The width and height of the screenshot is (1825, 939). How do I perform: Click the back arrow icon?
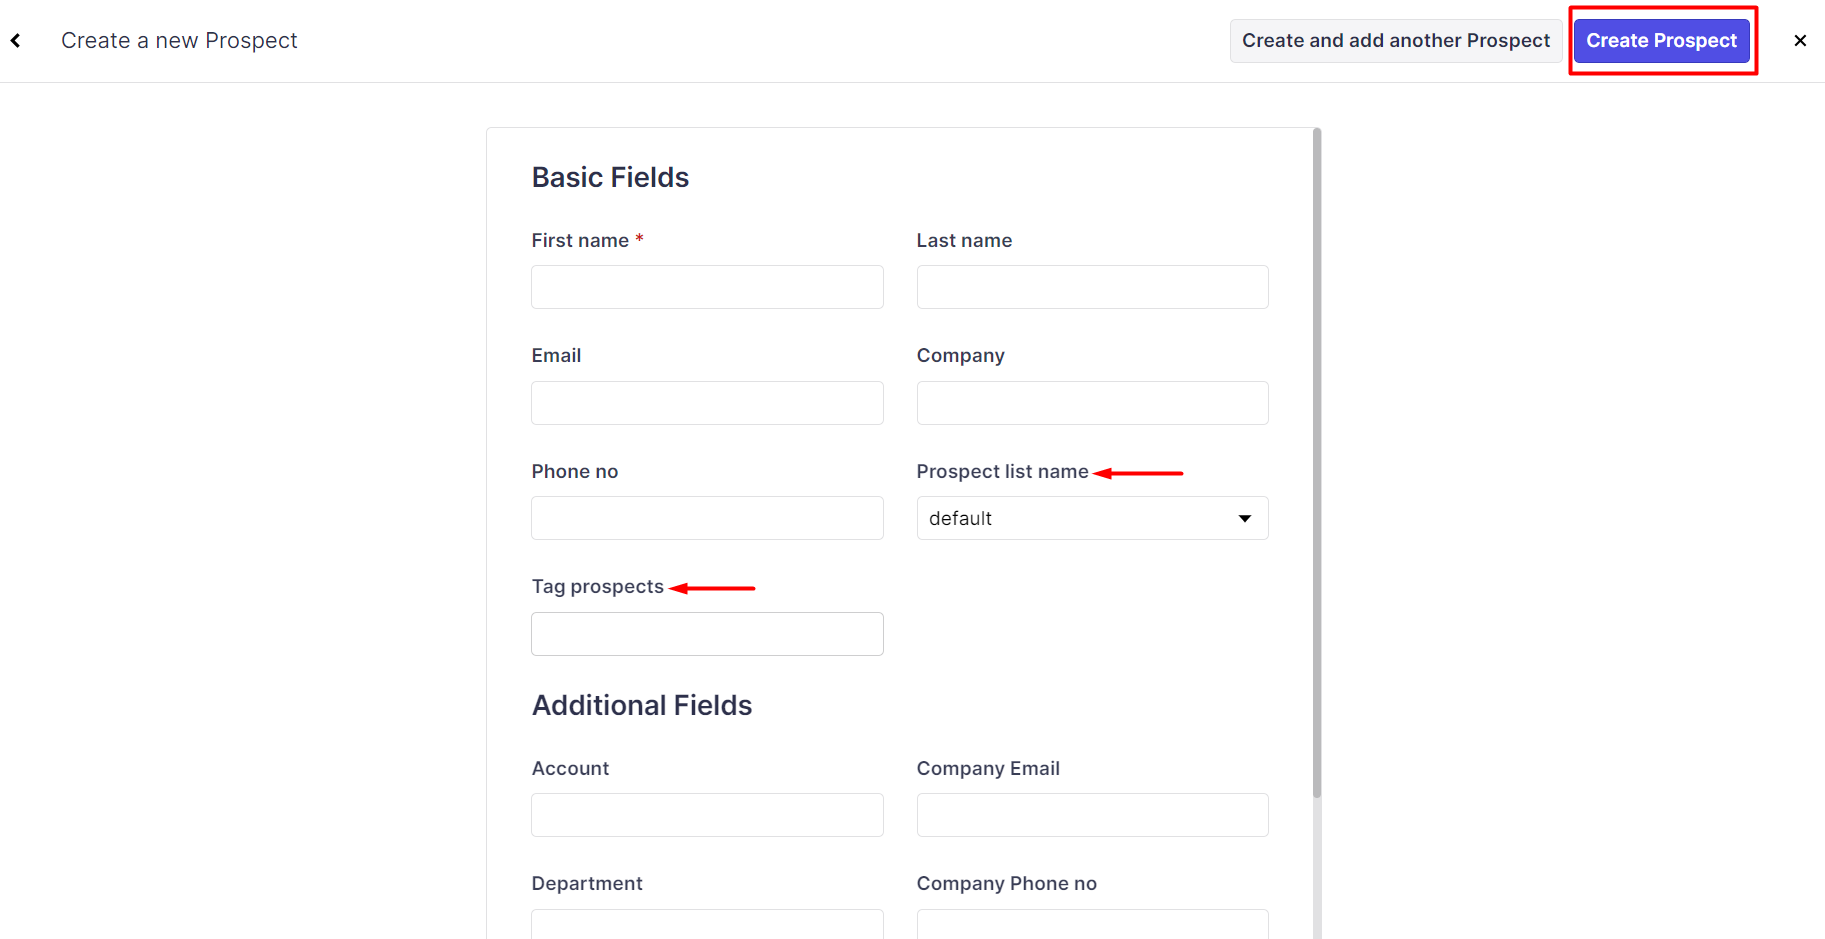point(16,41)
